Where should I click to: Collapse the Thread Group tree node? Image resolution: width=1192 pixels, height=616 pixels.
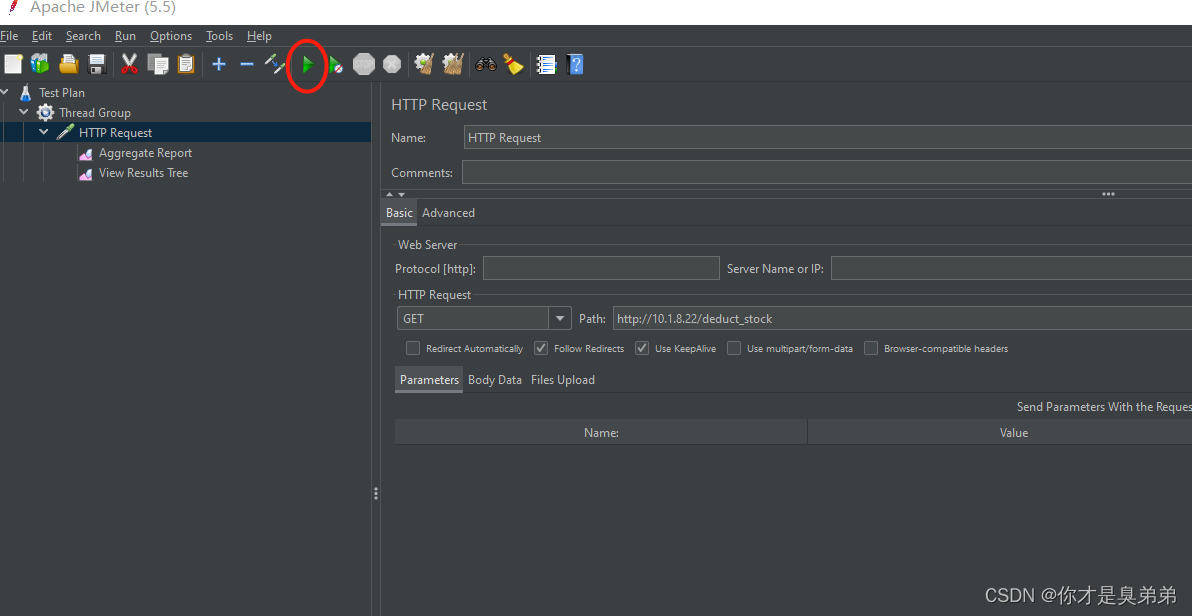point(24,112)
